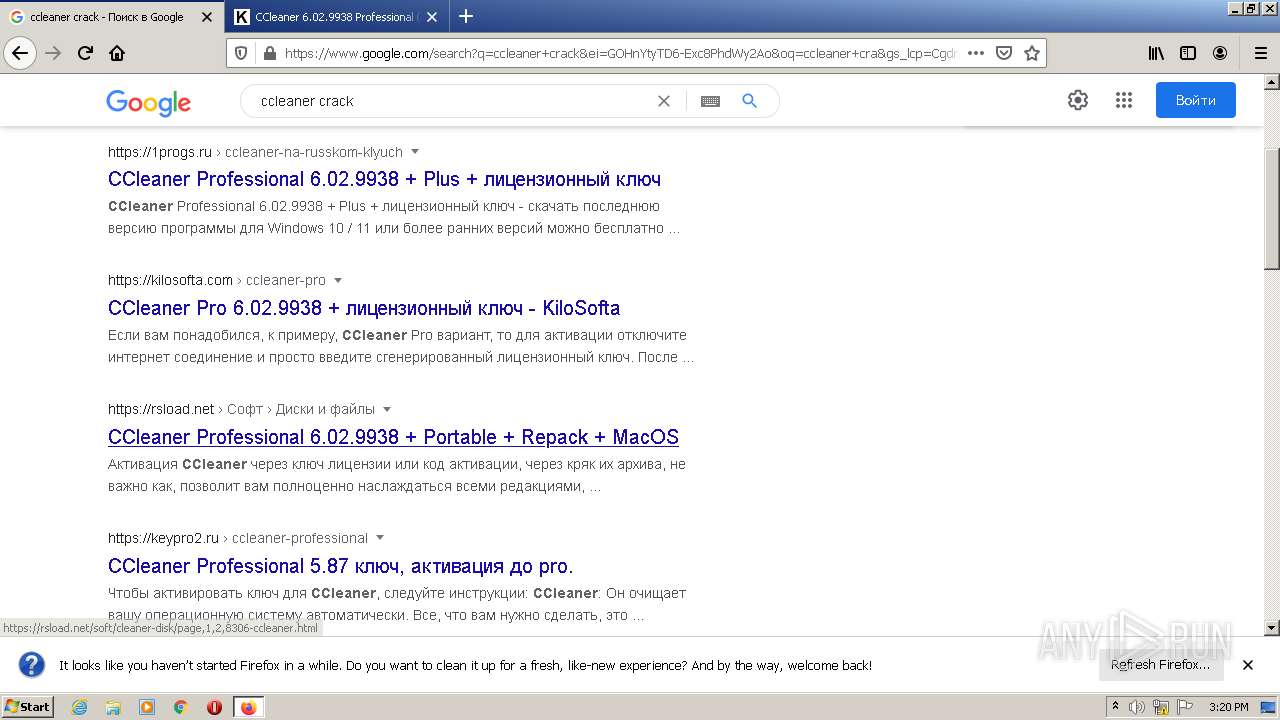
Task: Open the Firefox account icon
Action: tap(1220, 53)
